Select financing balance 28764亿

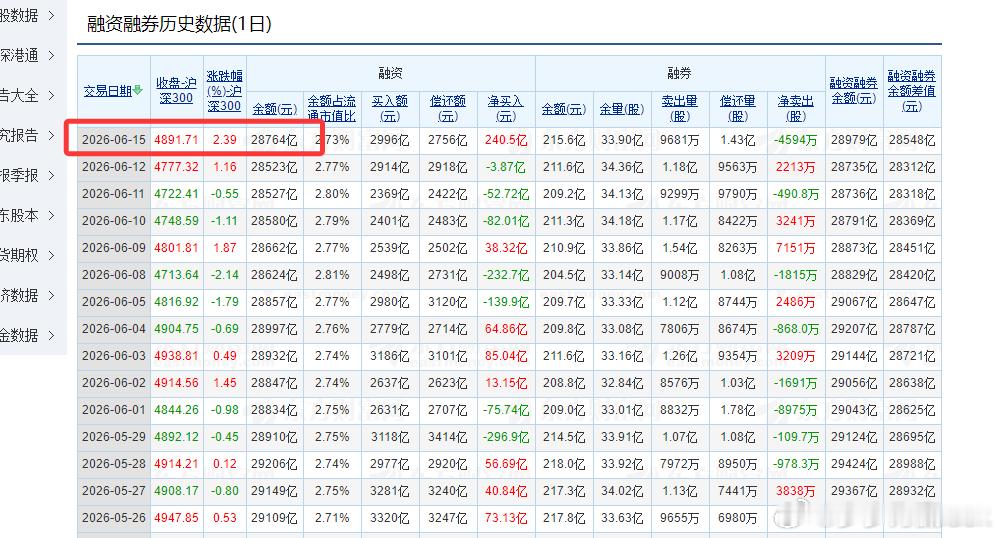274,140
